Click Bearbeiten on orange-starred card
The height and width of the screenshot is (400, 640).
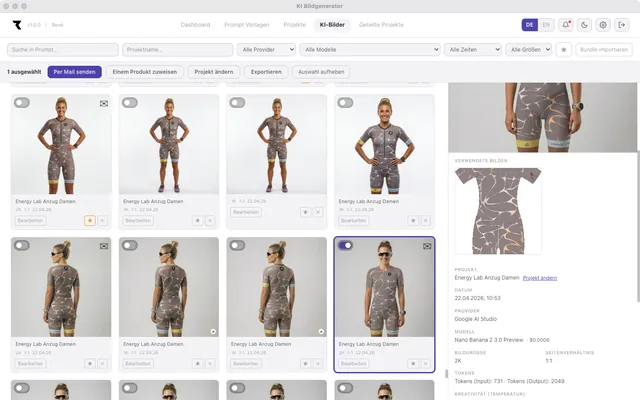coord(30,220)
